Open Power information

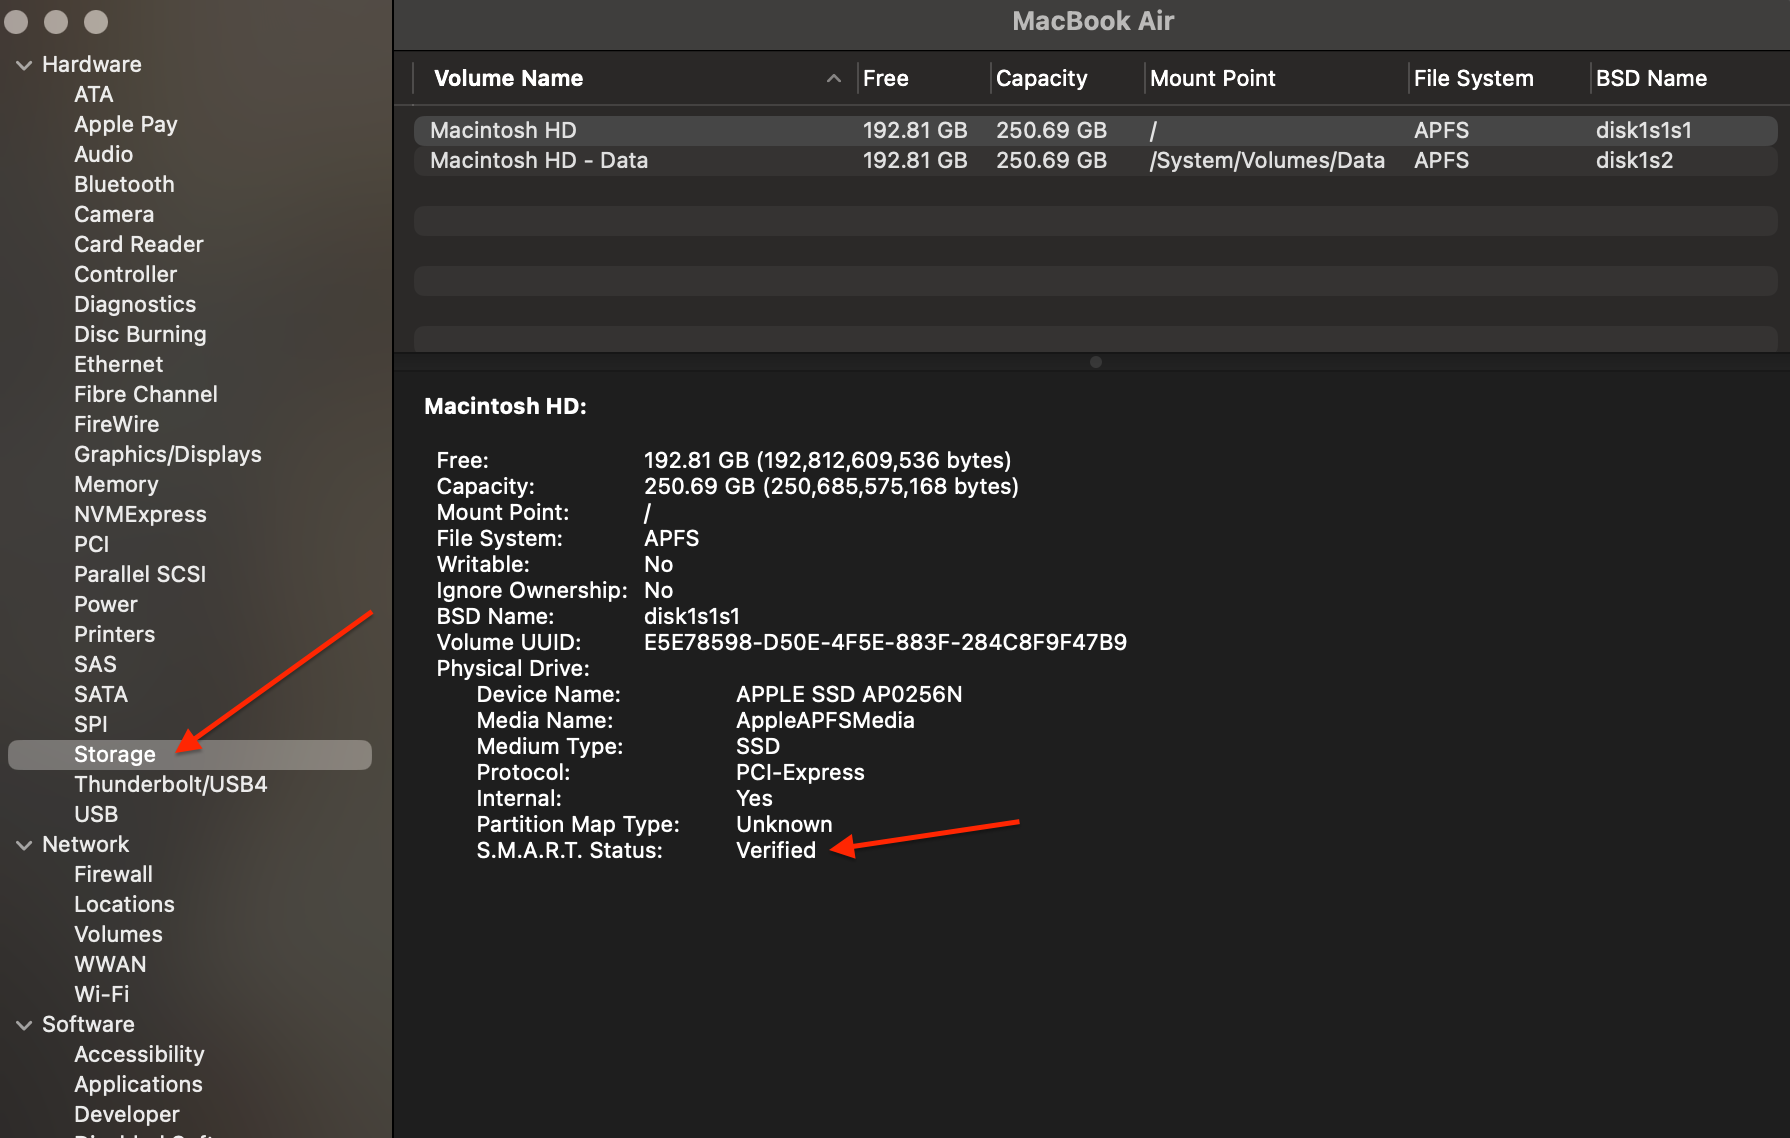tap(106, 604)
